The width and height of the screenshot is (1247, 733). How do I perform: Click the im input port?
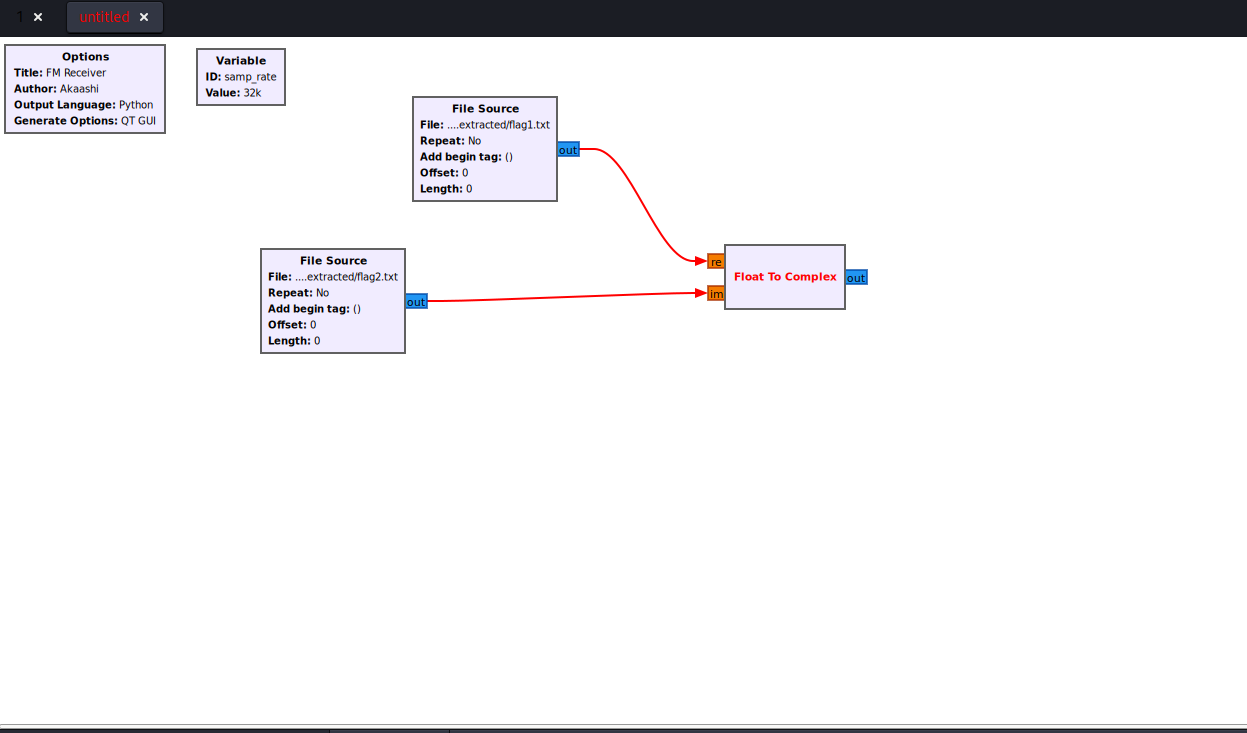point(715,294)
